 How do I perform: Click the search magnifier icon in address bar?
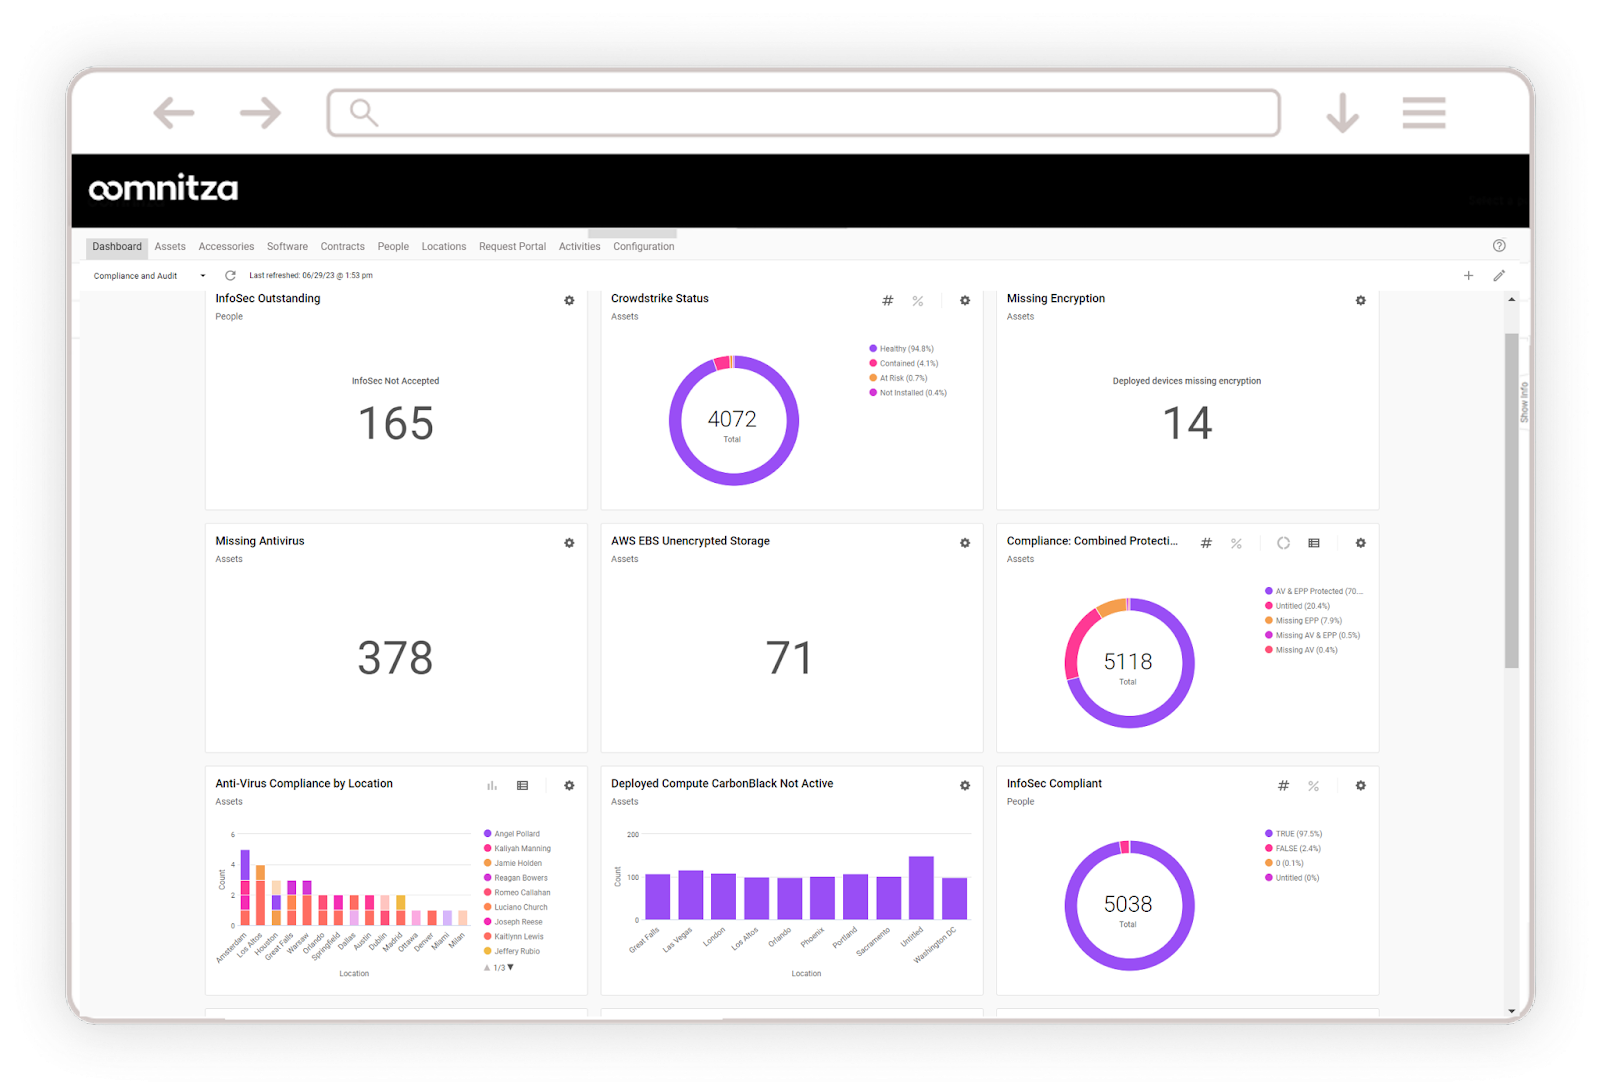coord(364,113)
